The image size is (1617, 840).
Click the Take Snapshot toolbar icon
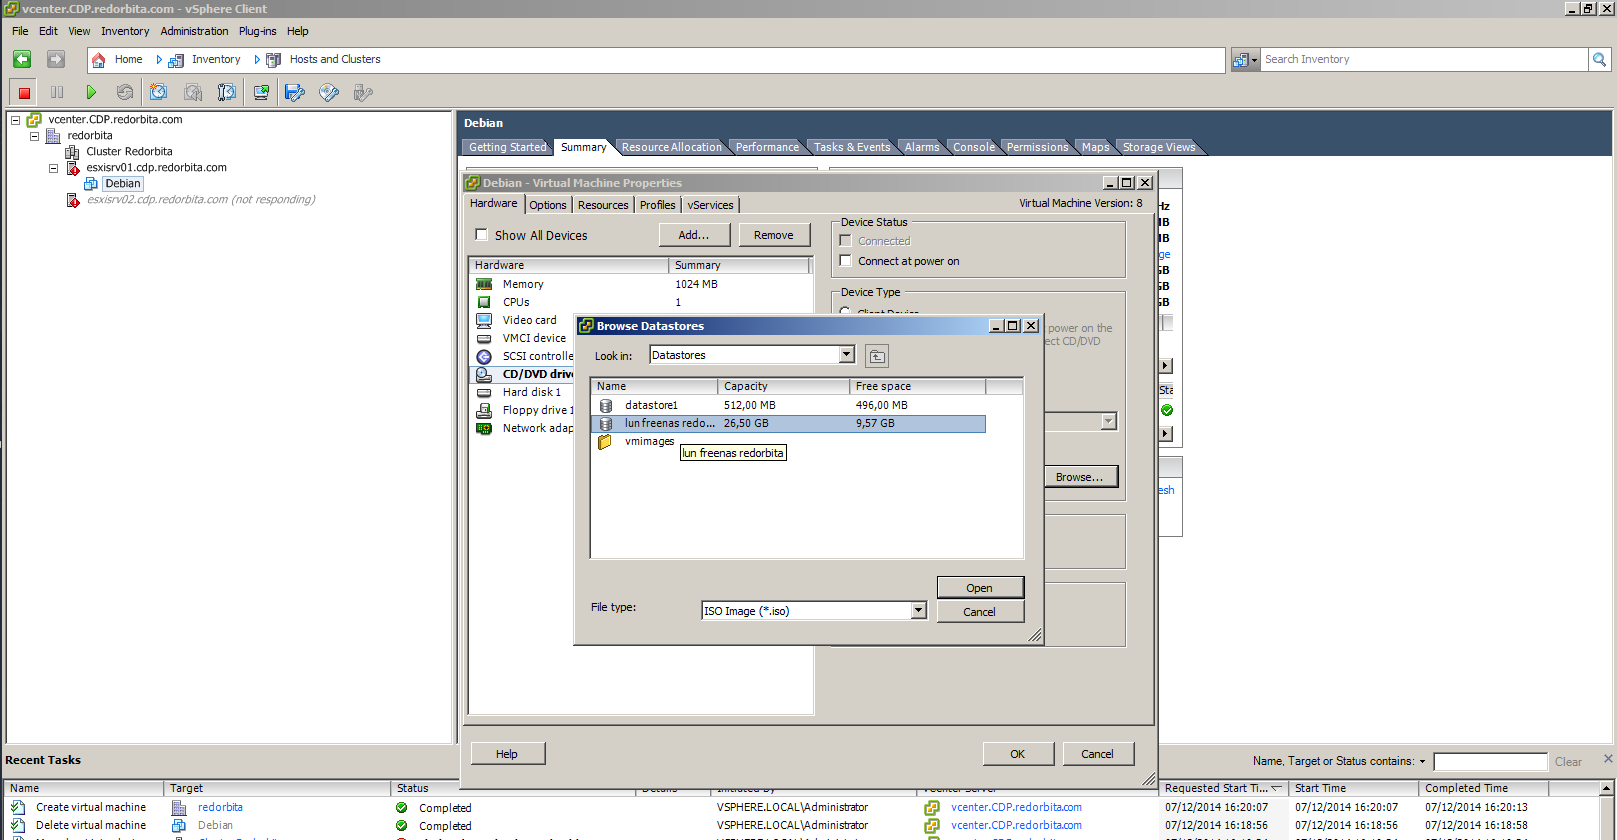(158, 93)
